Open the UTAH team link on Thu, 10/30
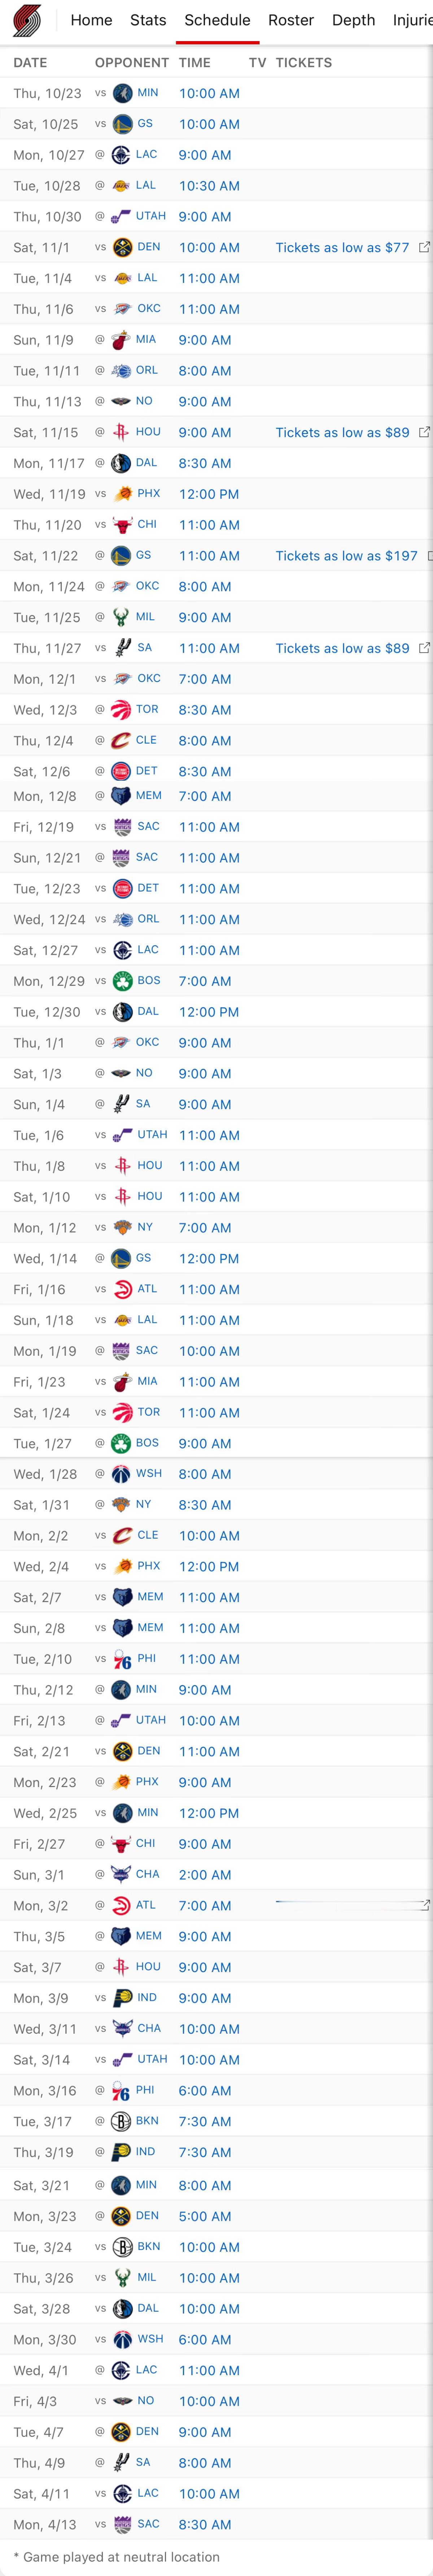Viewport: 433px width, 2576px height. point(151,216)
